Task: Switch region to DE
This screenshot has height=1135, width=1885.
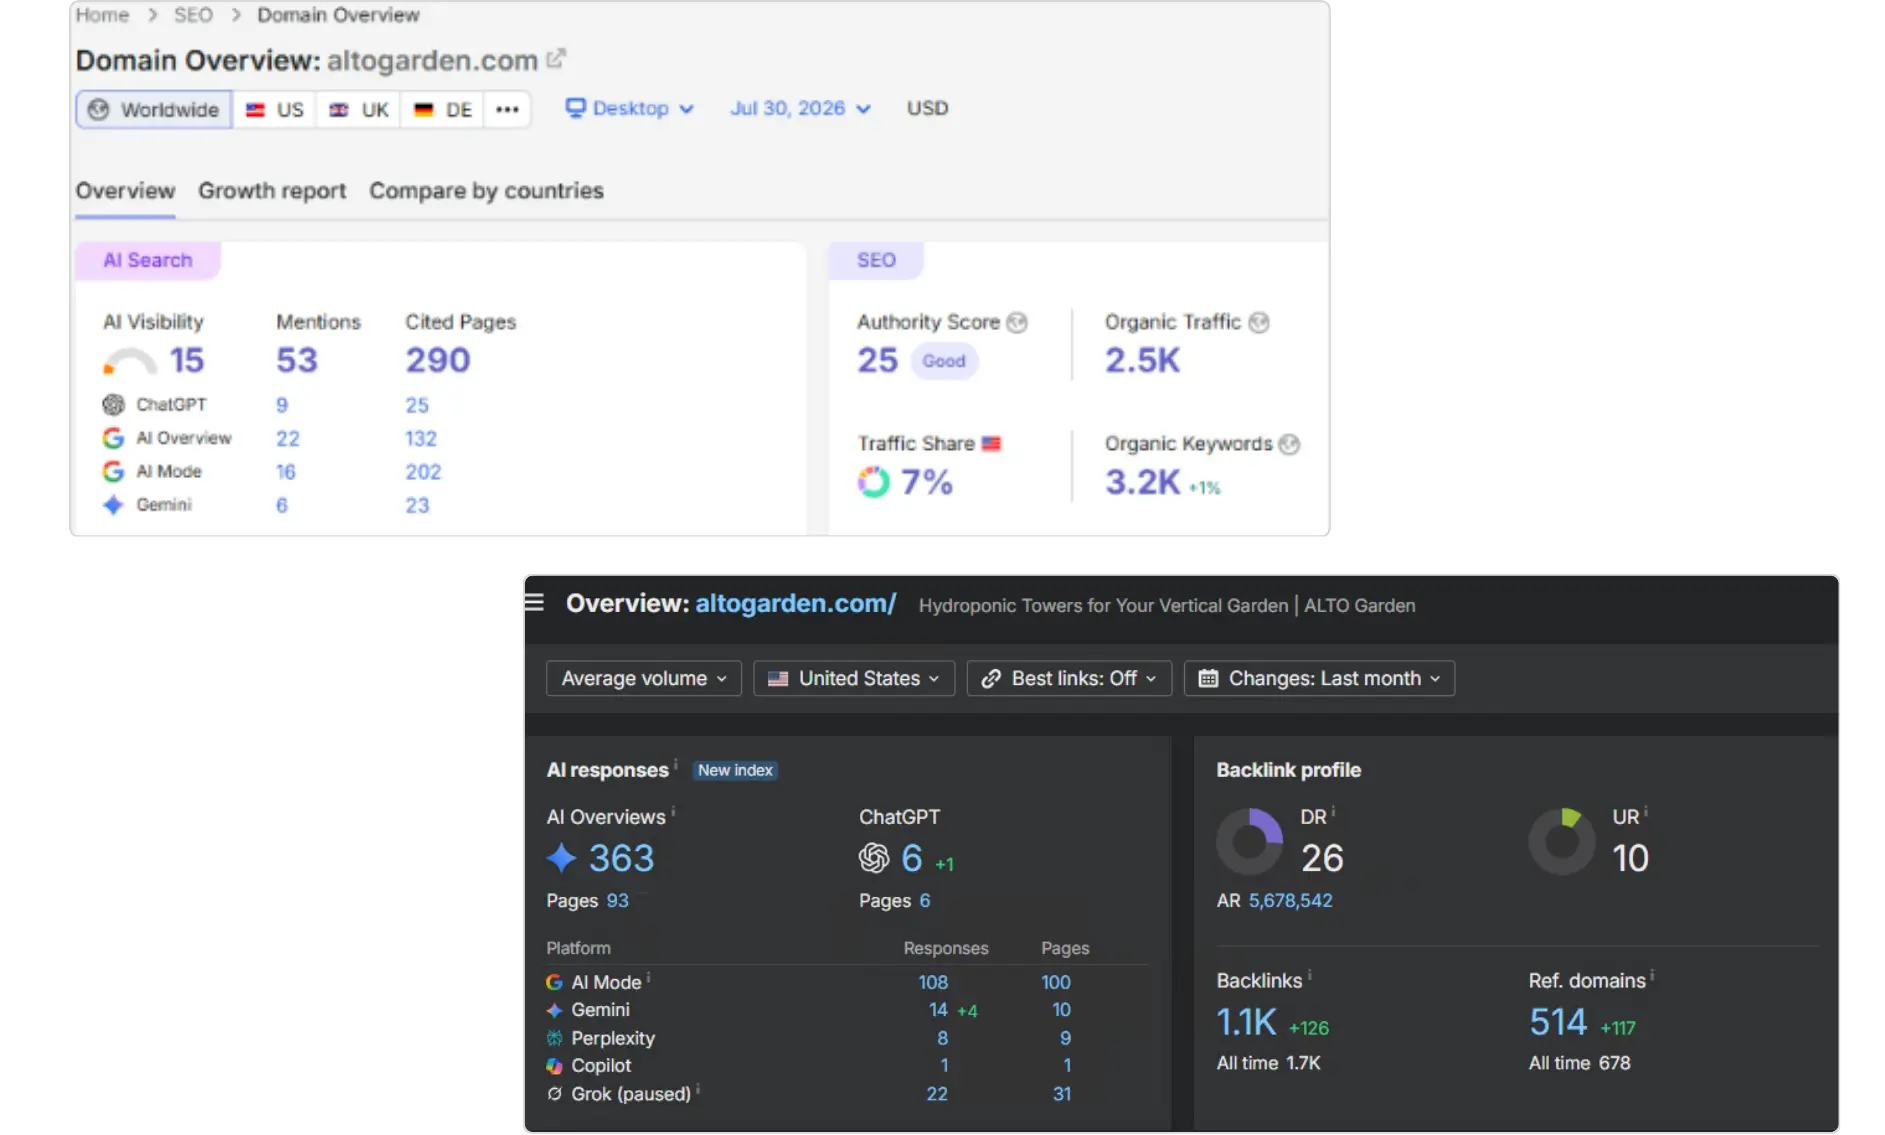Action: pyautogui.click(x=442, y=109)
